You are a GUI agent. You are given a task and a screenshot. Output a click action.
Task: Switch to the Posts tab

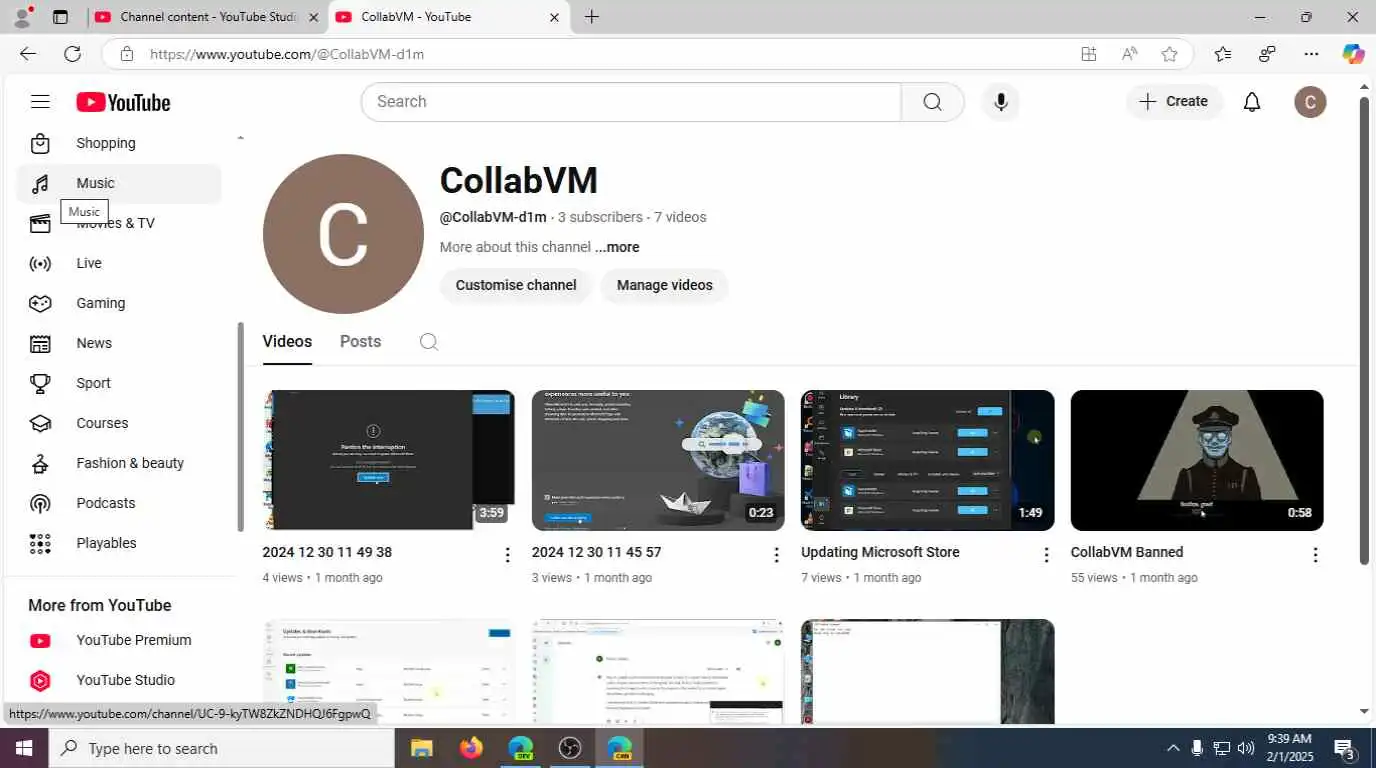(x=360, y=342)
